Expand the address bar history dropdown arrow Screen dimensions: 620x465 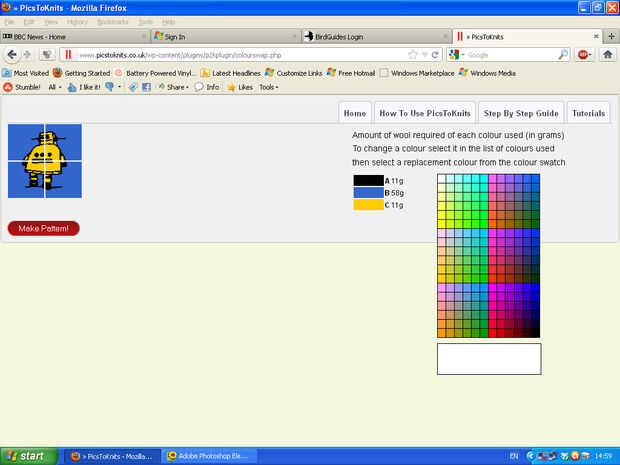click(425, 55)
